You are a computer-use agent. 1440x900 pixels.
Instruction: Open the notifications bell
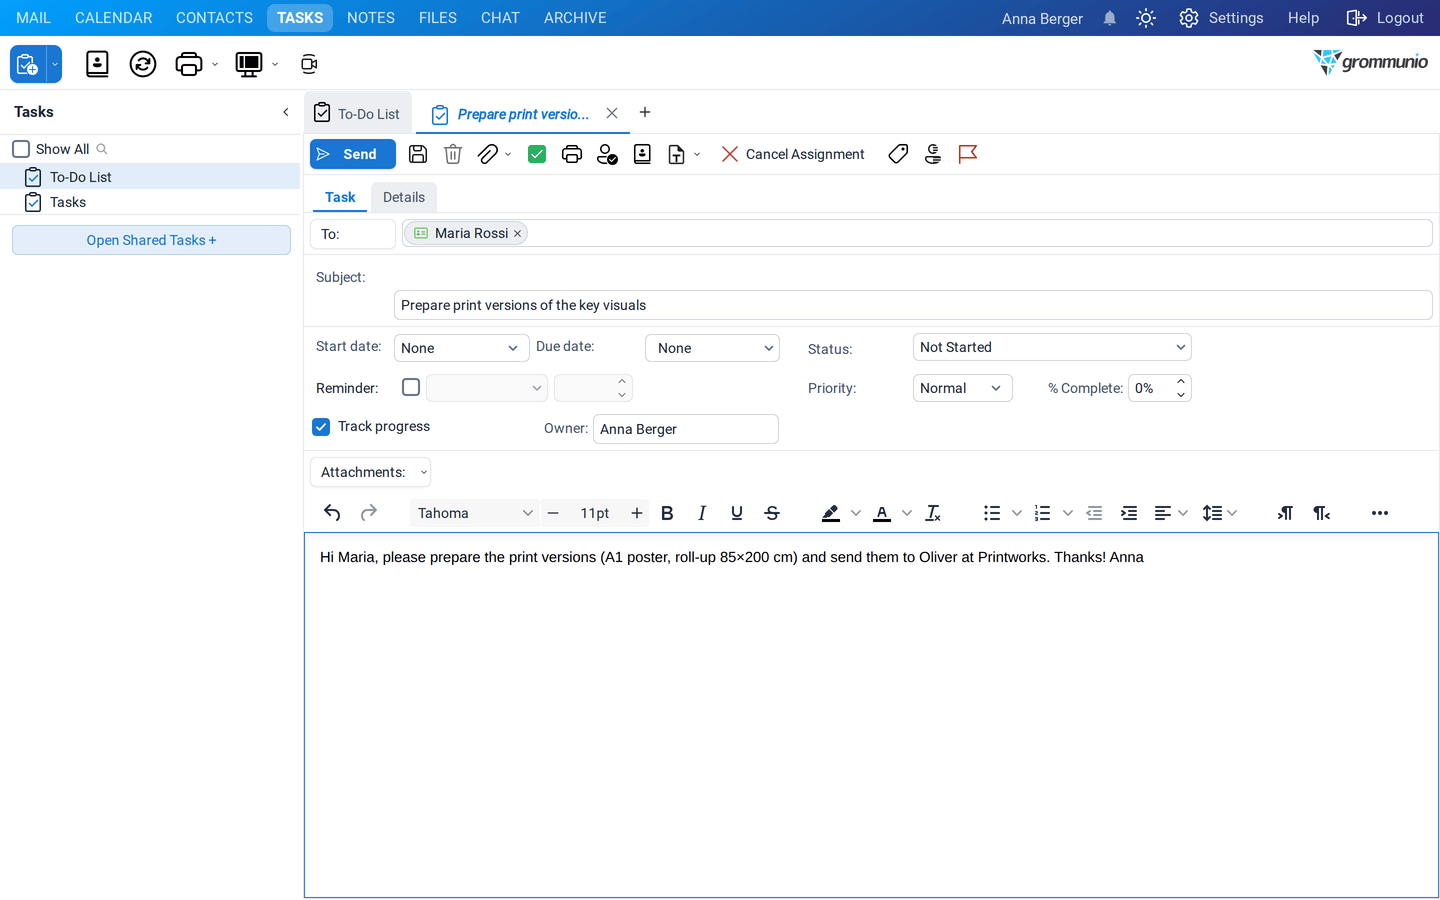(1110, 18)
